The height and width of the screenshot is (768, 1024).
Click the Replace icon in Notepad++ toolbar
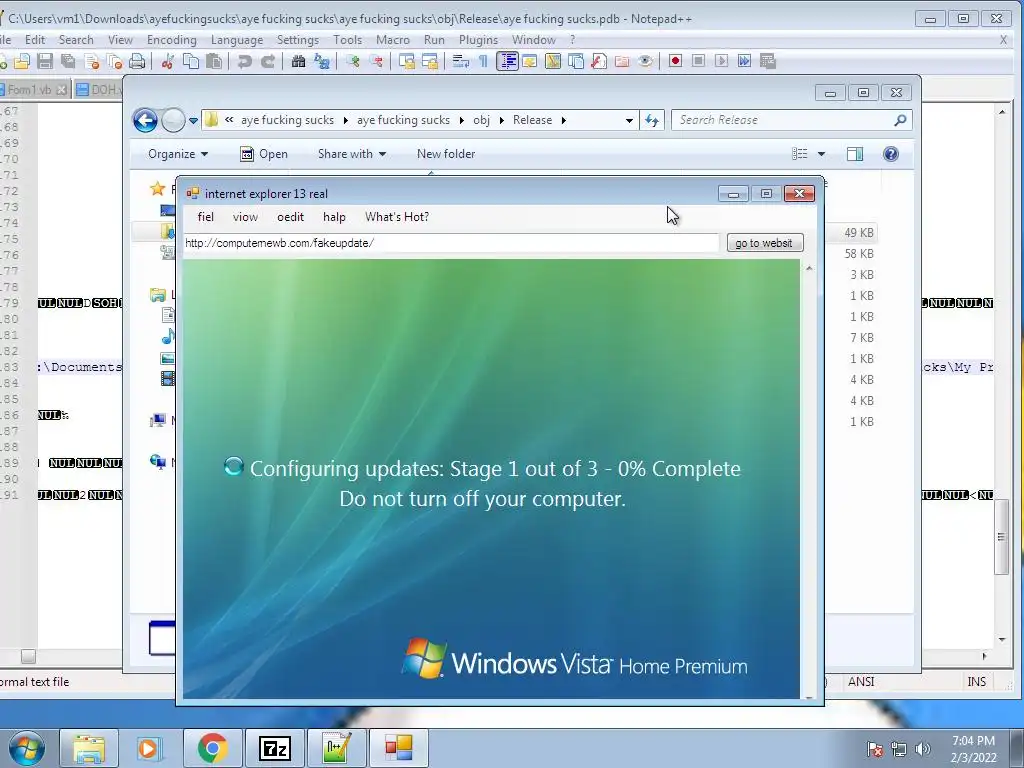point(322,61)
